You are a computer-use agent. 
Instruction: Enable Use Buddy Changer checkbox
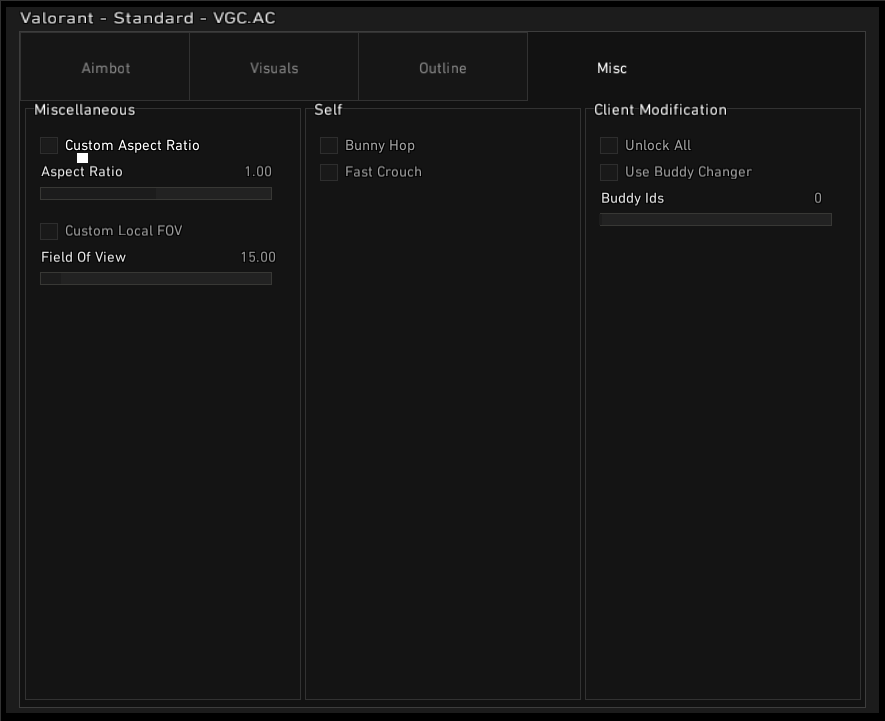608,172
